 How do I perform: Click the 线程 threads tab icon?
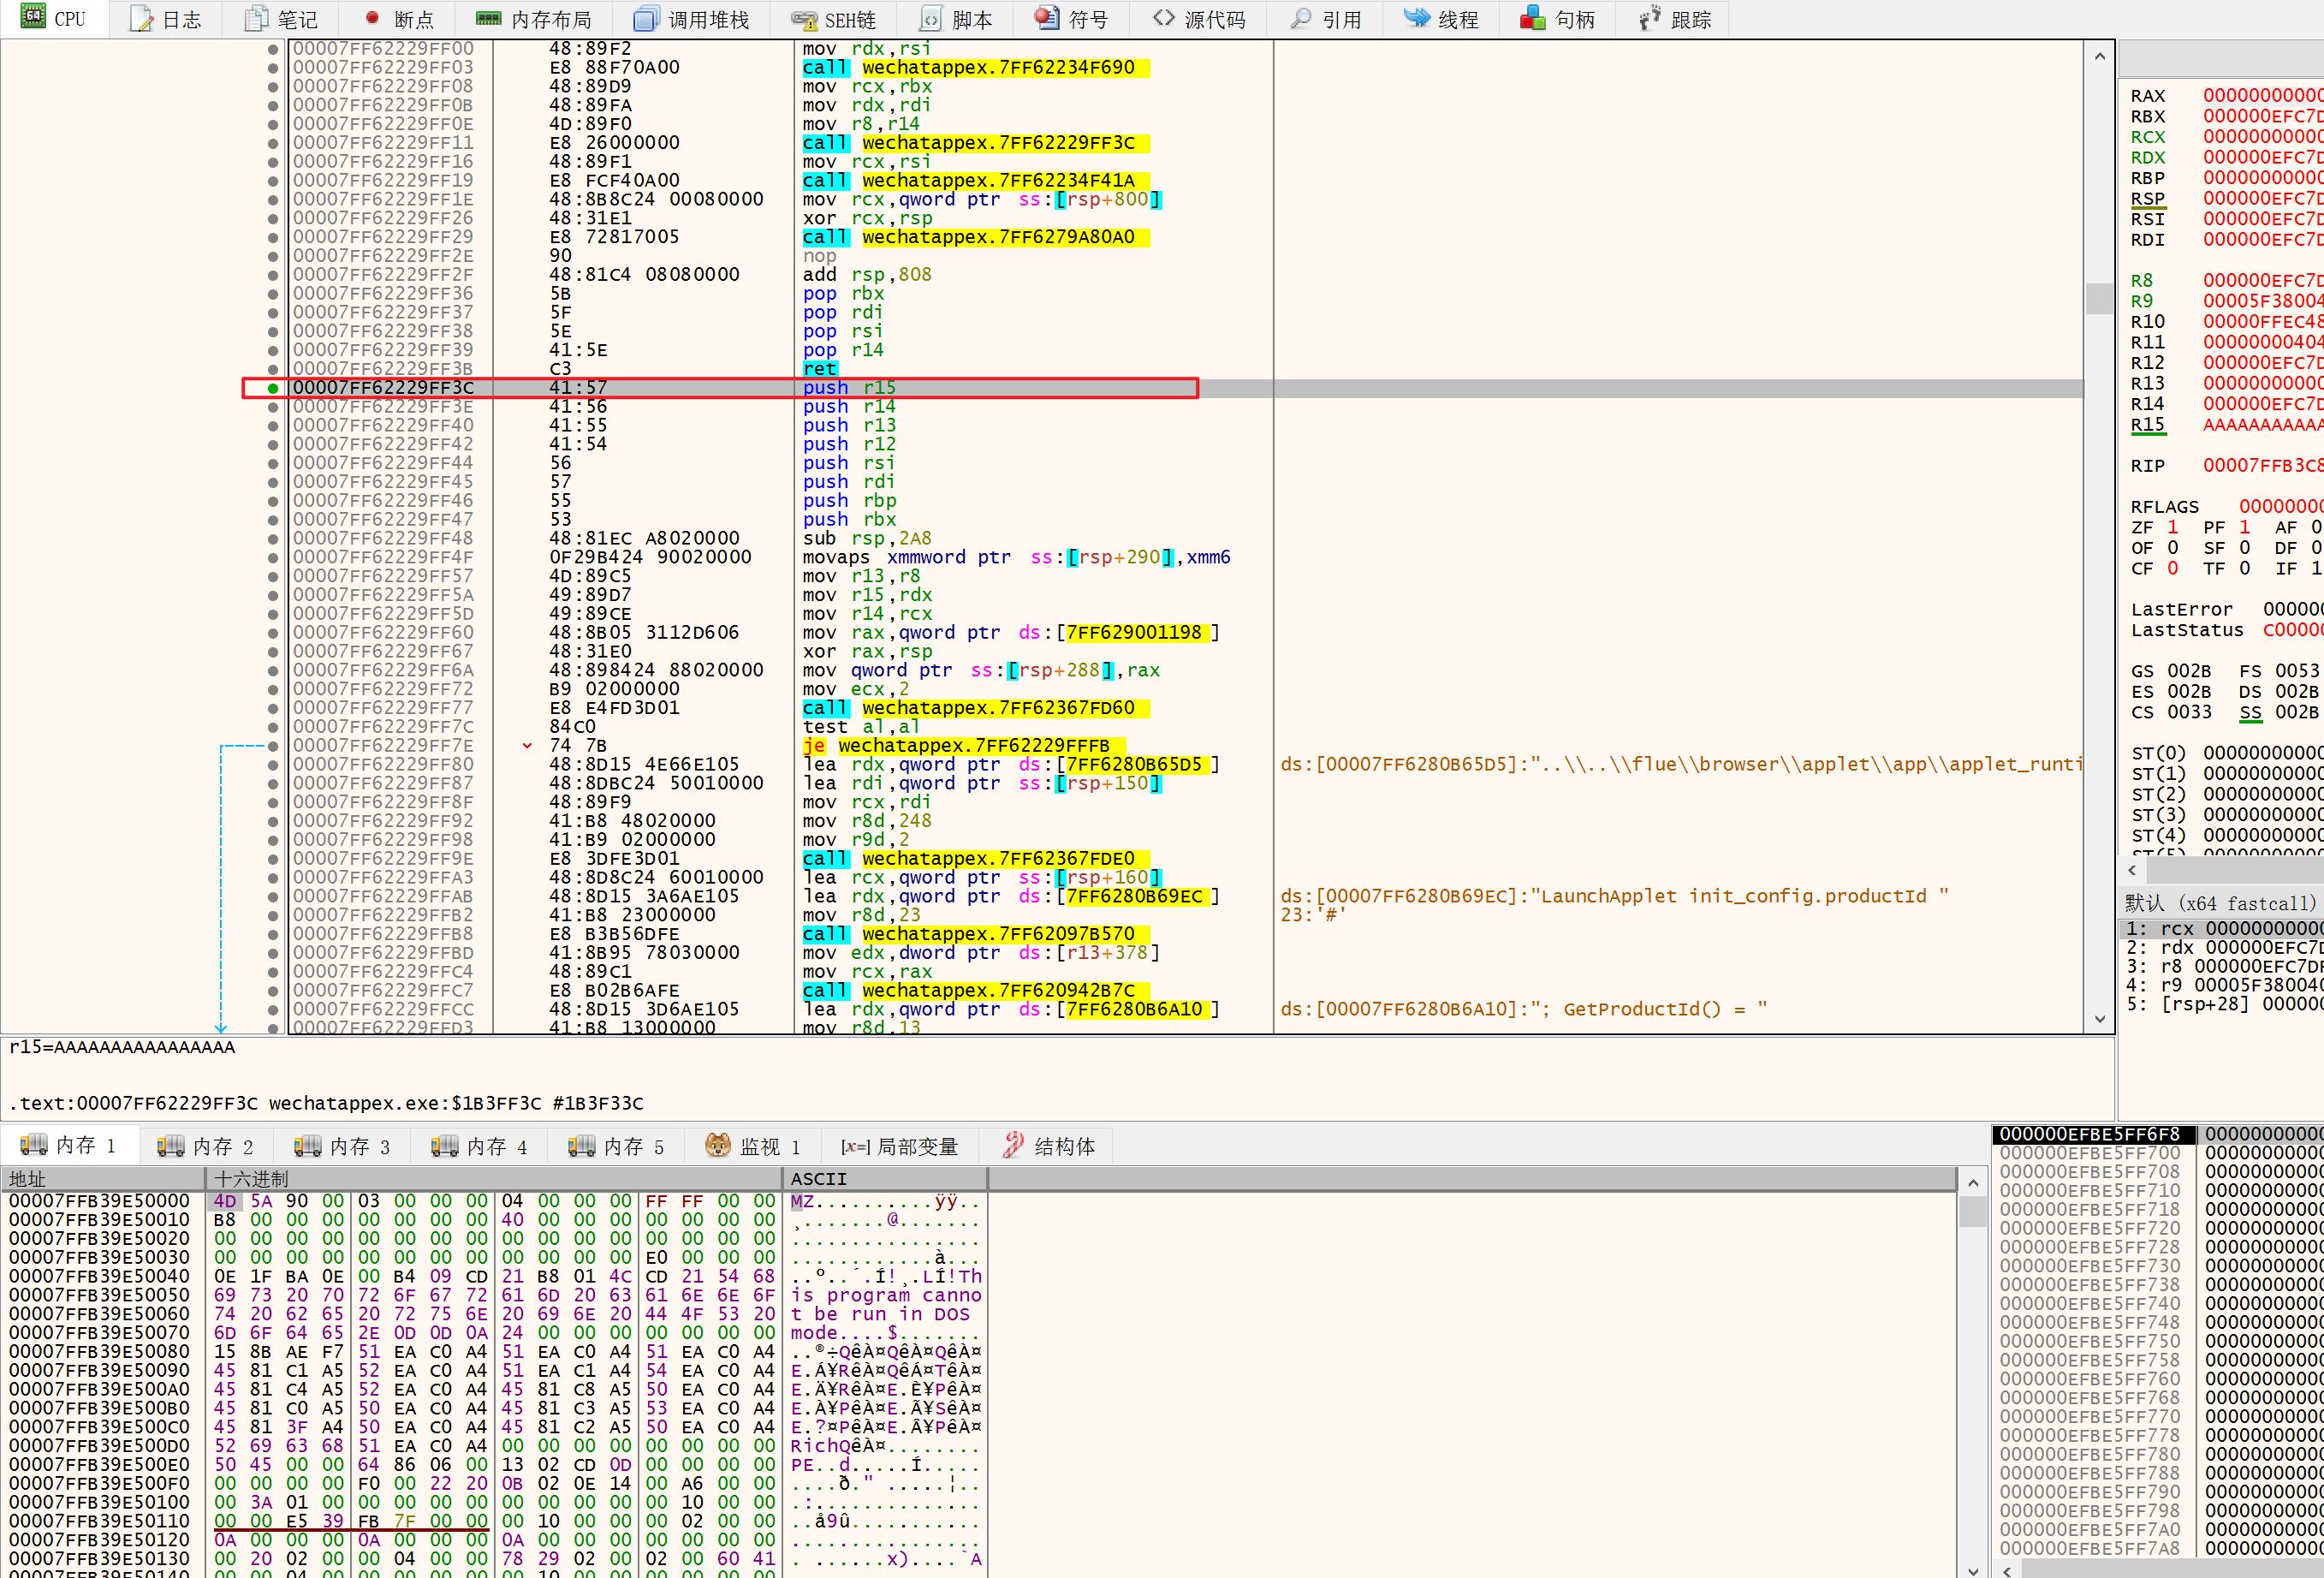pos(1417,18)
